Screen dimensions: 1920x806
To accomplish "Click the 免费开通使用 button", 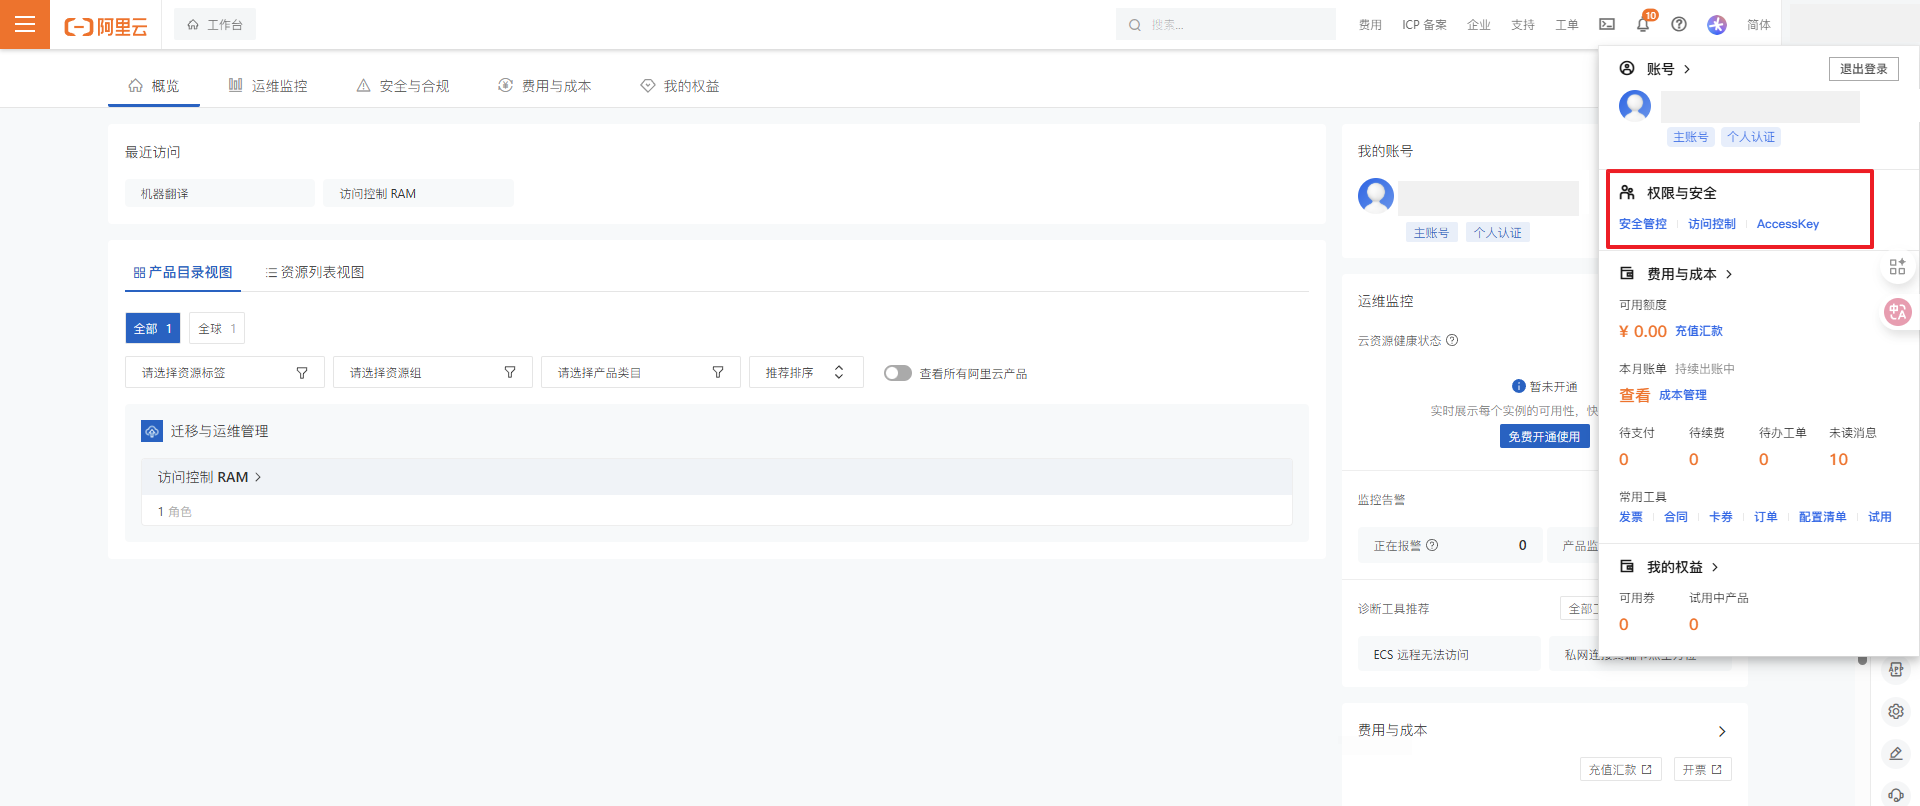I will click(x=1544, y=436).
